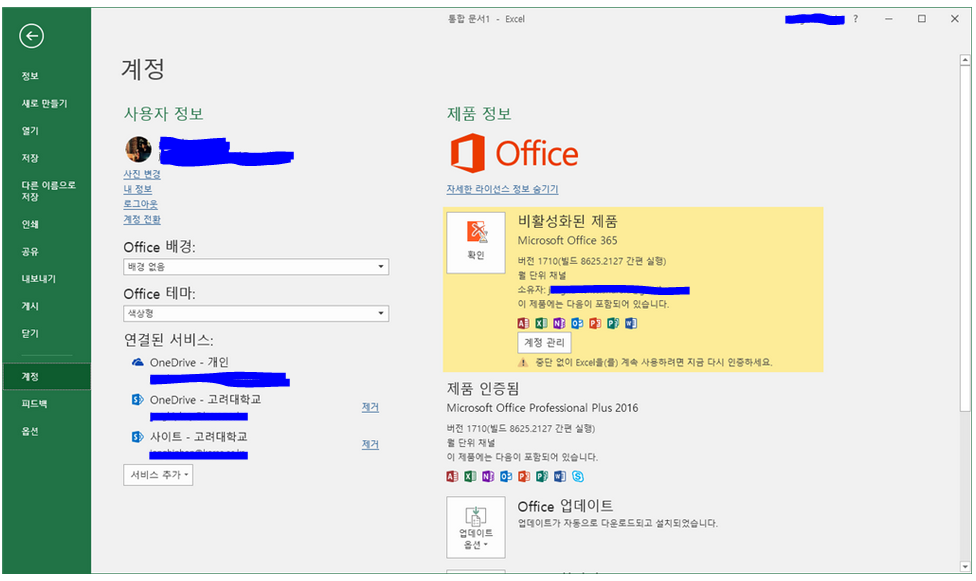
Task: Select 새로 만들기 in the sidebar
Action: (x=44, y=103)
